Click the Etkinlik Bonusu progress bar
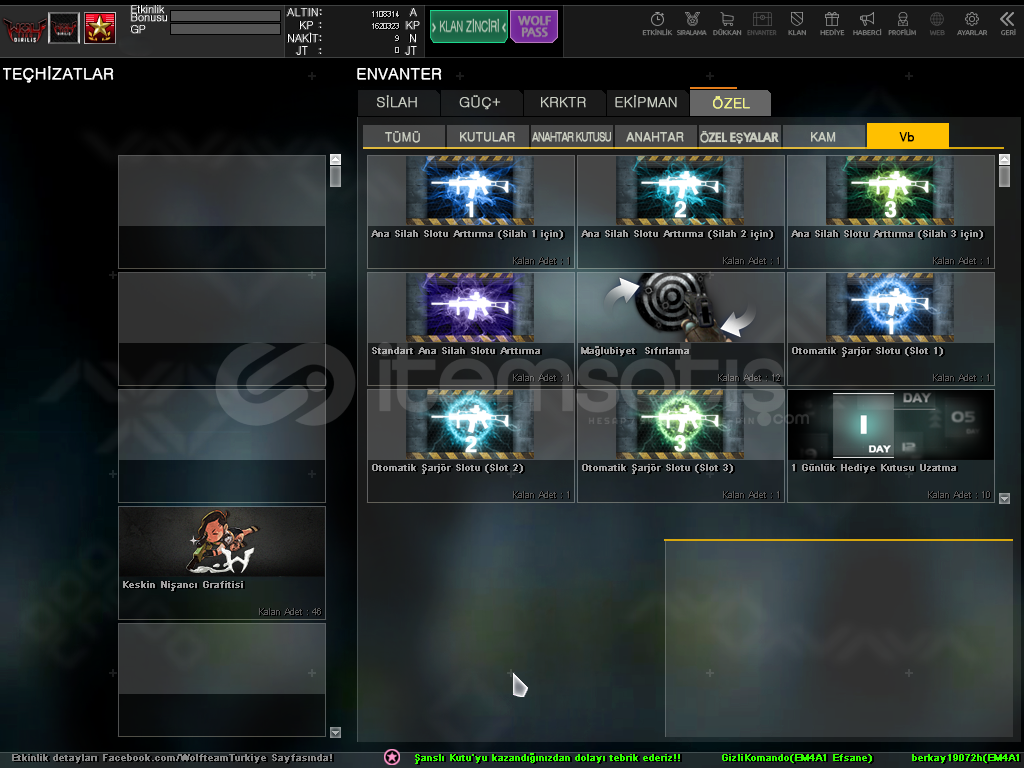Screen dimensions: 1024x768 (225, 16)
